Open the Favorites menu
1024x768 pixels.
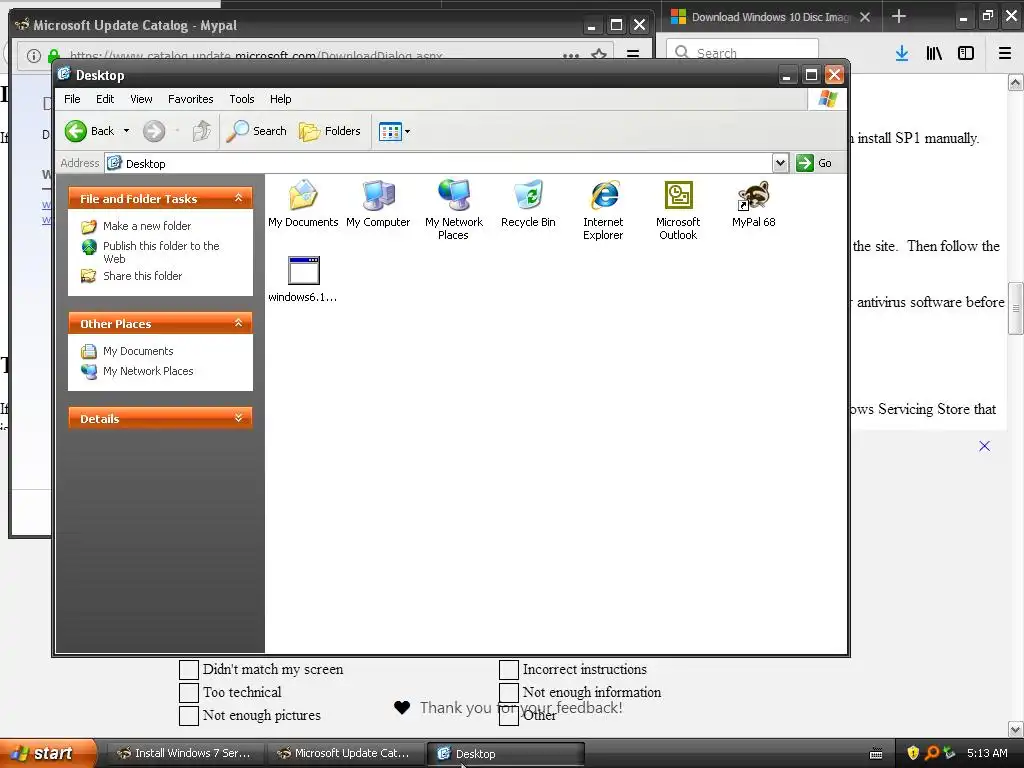(190, 99)
